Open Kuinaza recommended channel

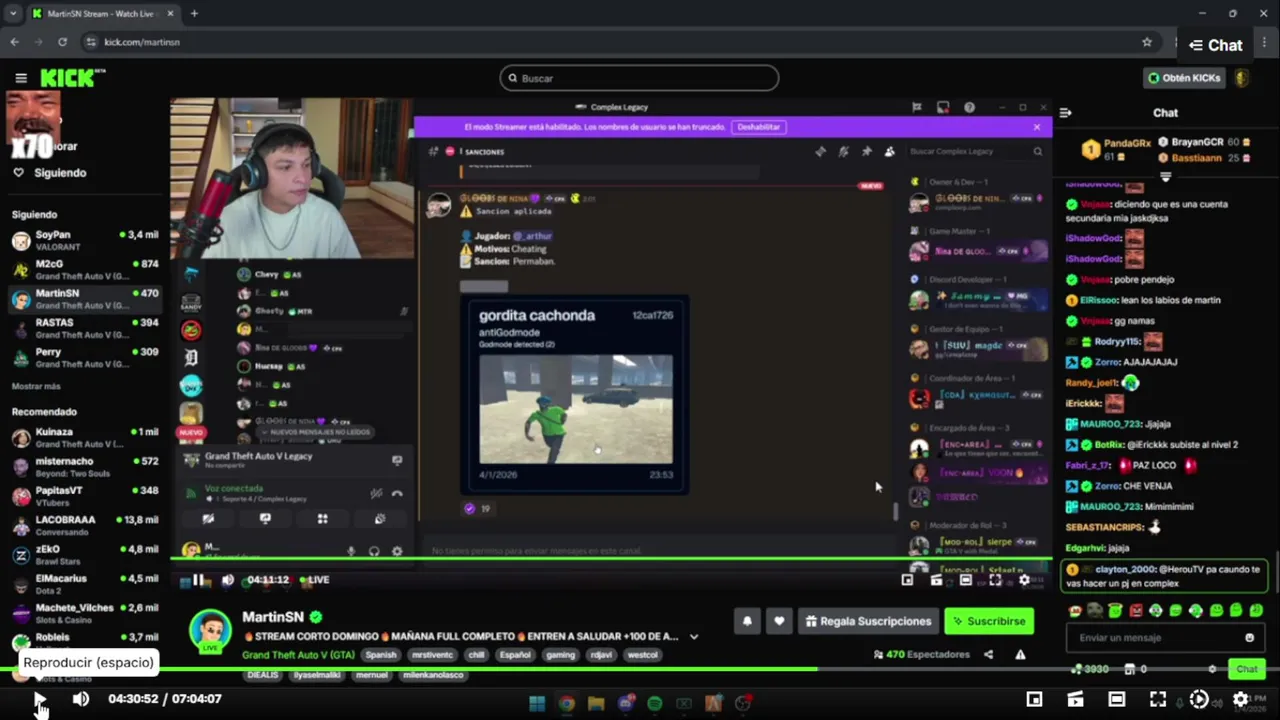tap(85, 437)
